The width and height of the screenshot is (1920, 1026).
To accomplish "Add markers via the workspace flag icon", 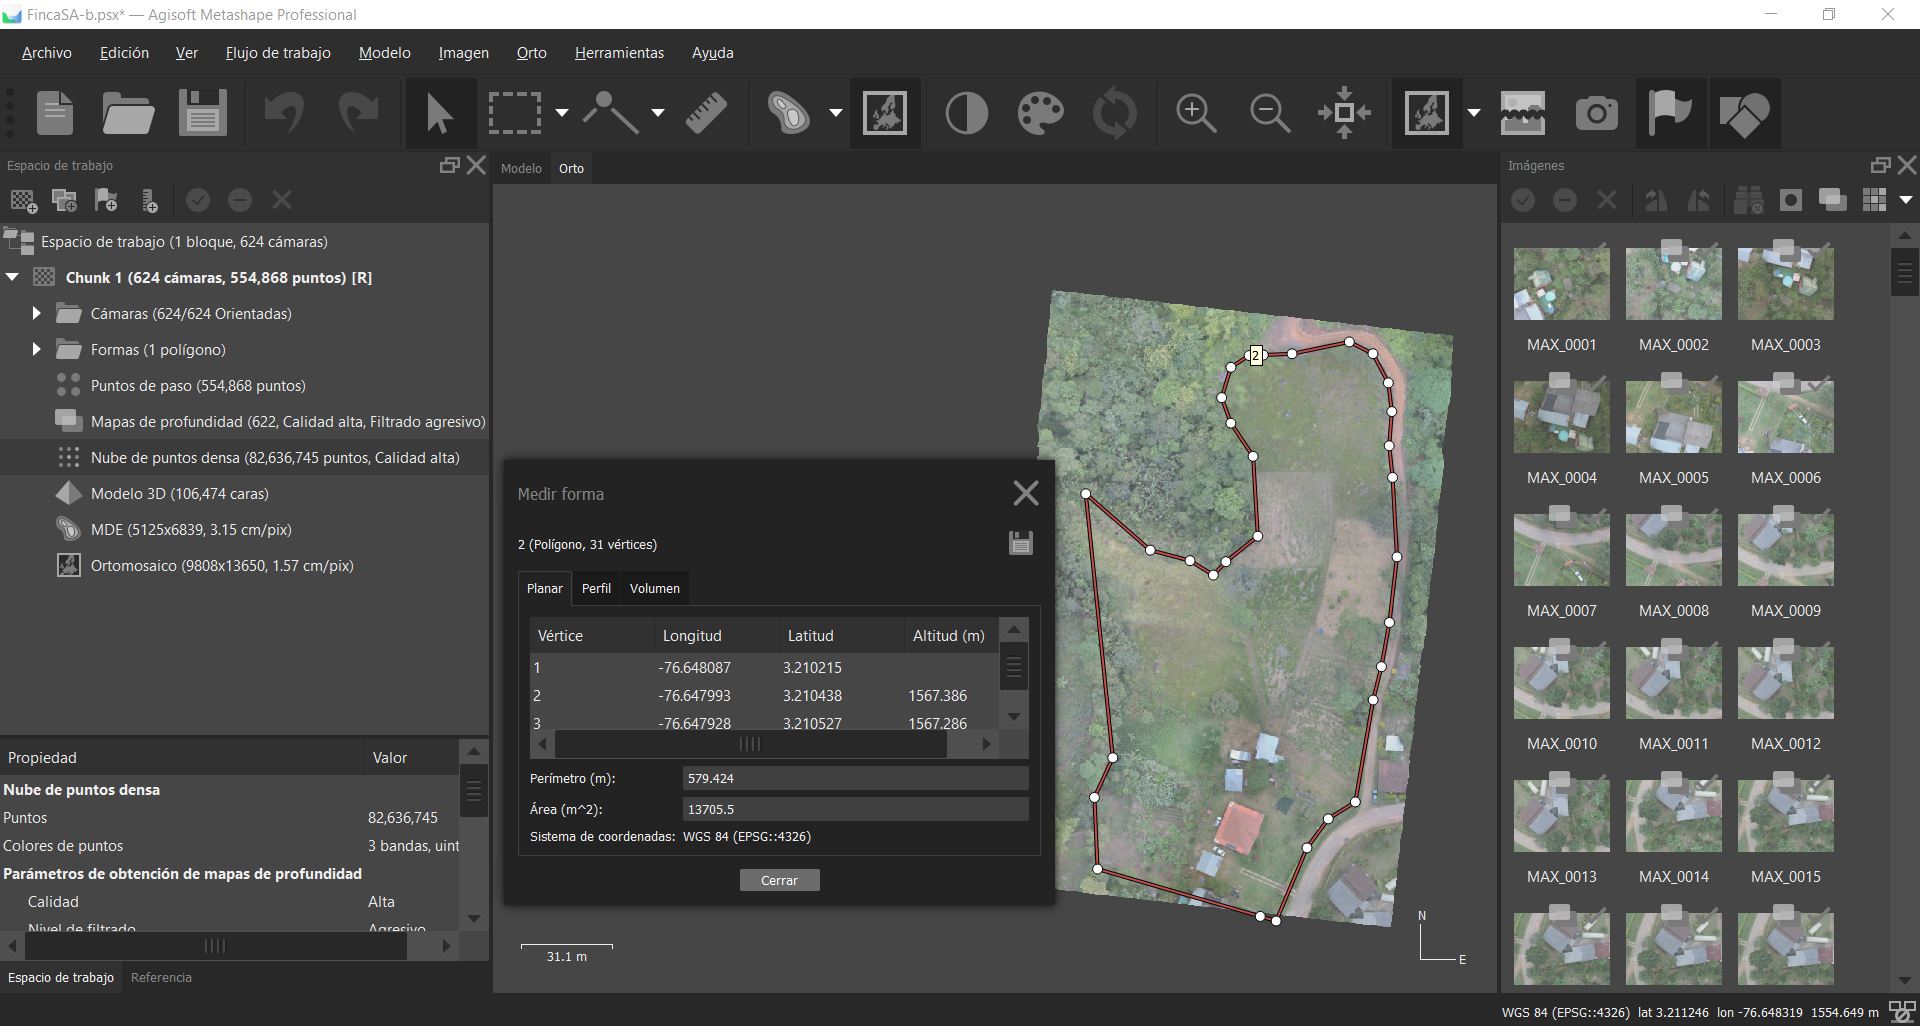I will 107,201.
